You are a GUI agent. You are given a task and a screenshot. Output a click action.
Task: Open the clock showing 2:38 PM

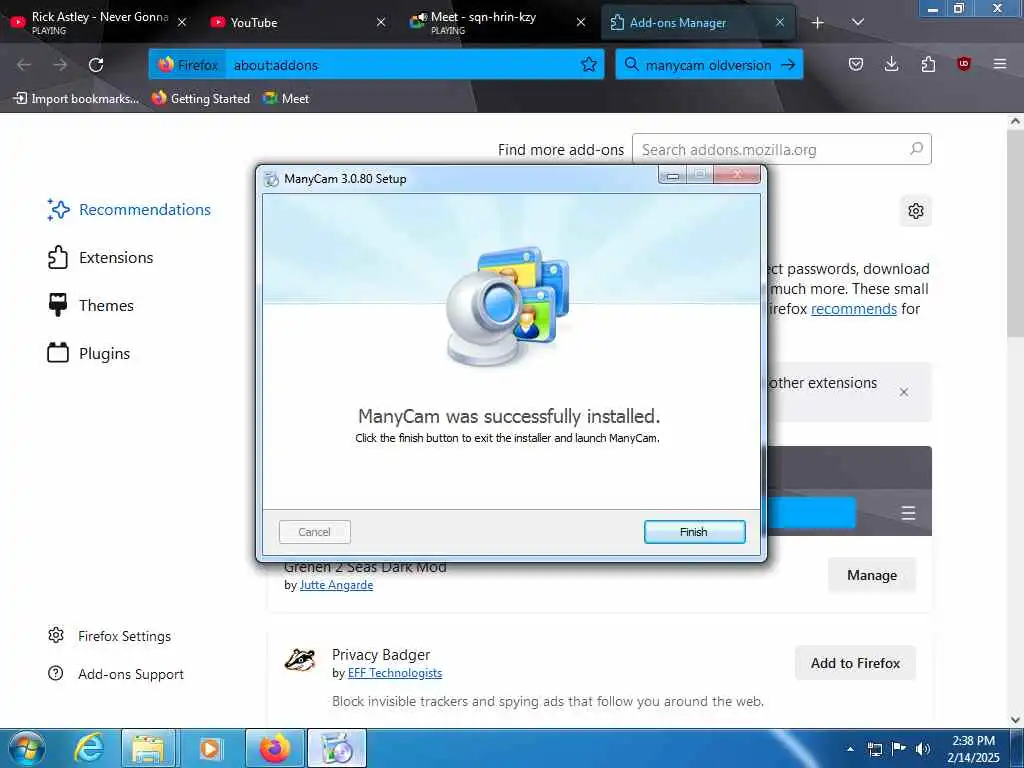[x=973, y=749]
